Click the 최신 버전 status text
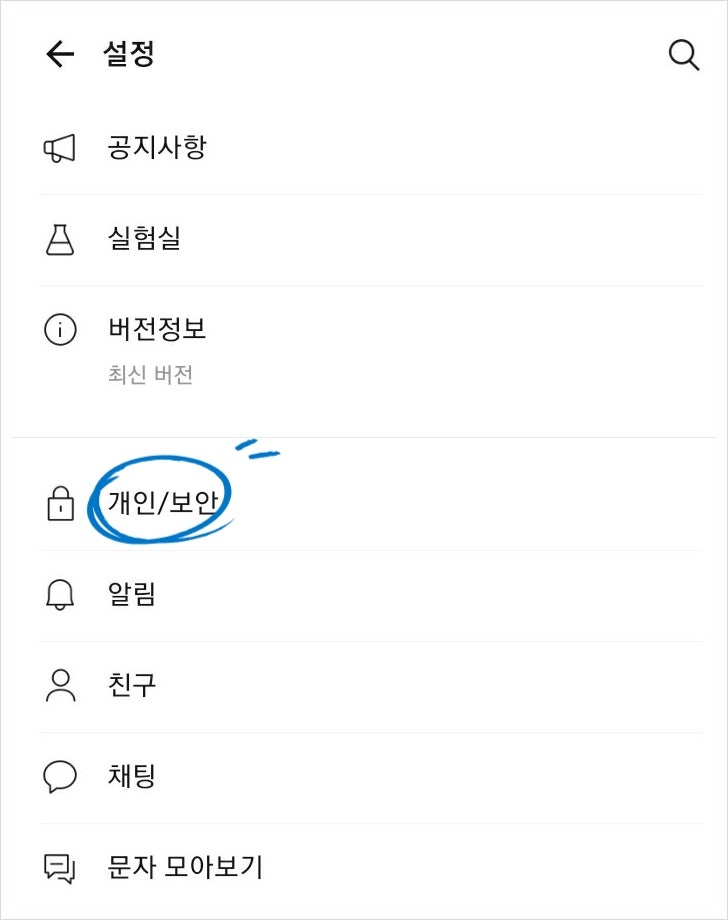This screenshot has width=728, height=920. point(150,374)
